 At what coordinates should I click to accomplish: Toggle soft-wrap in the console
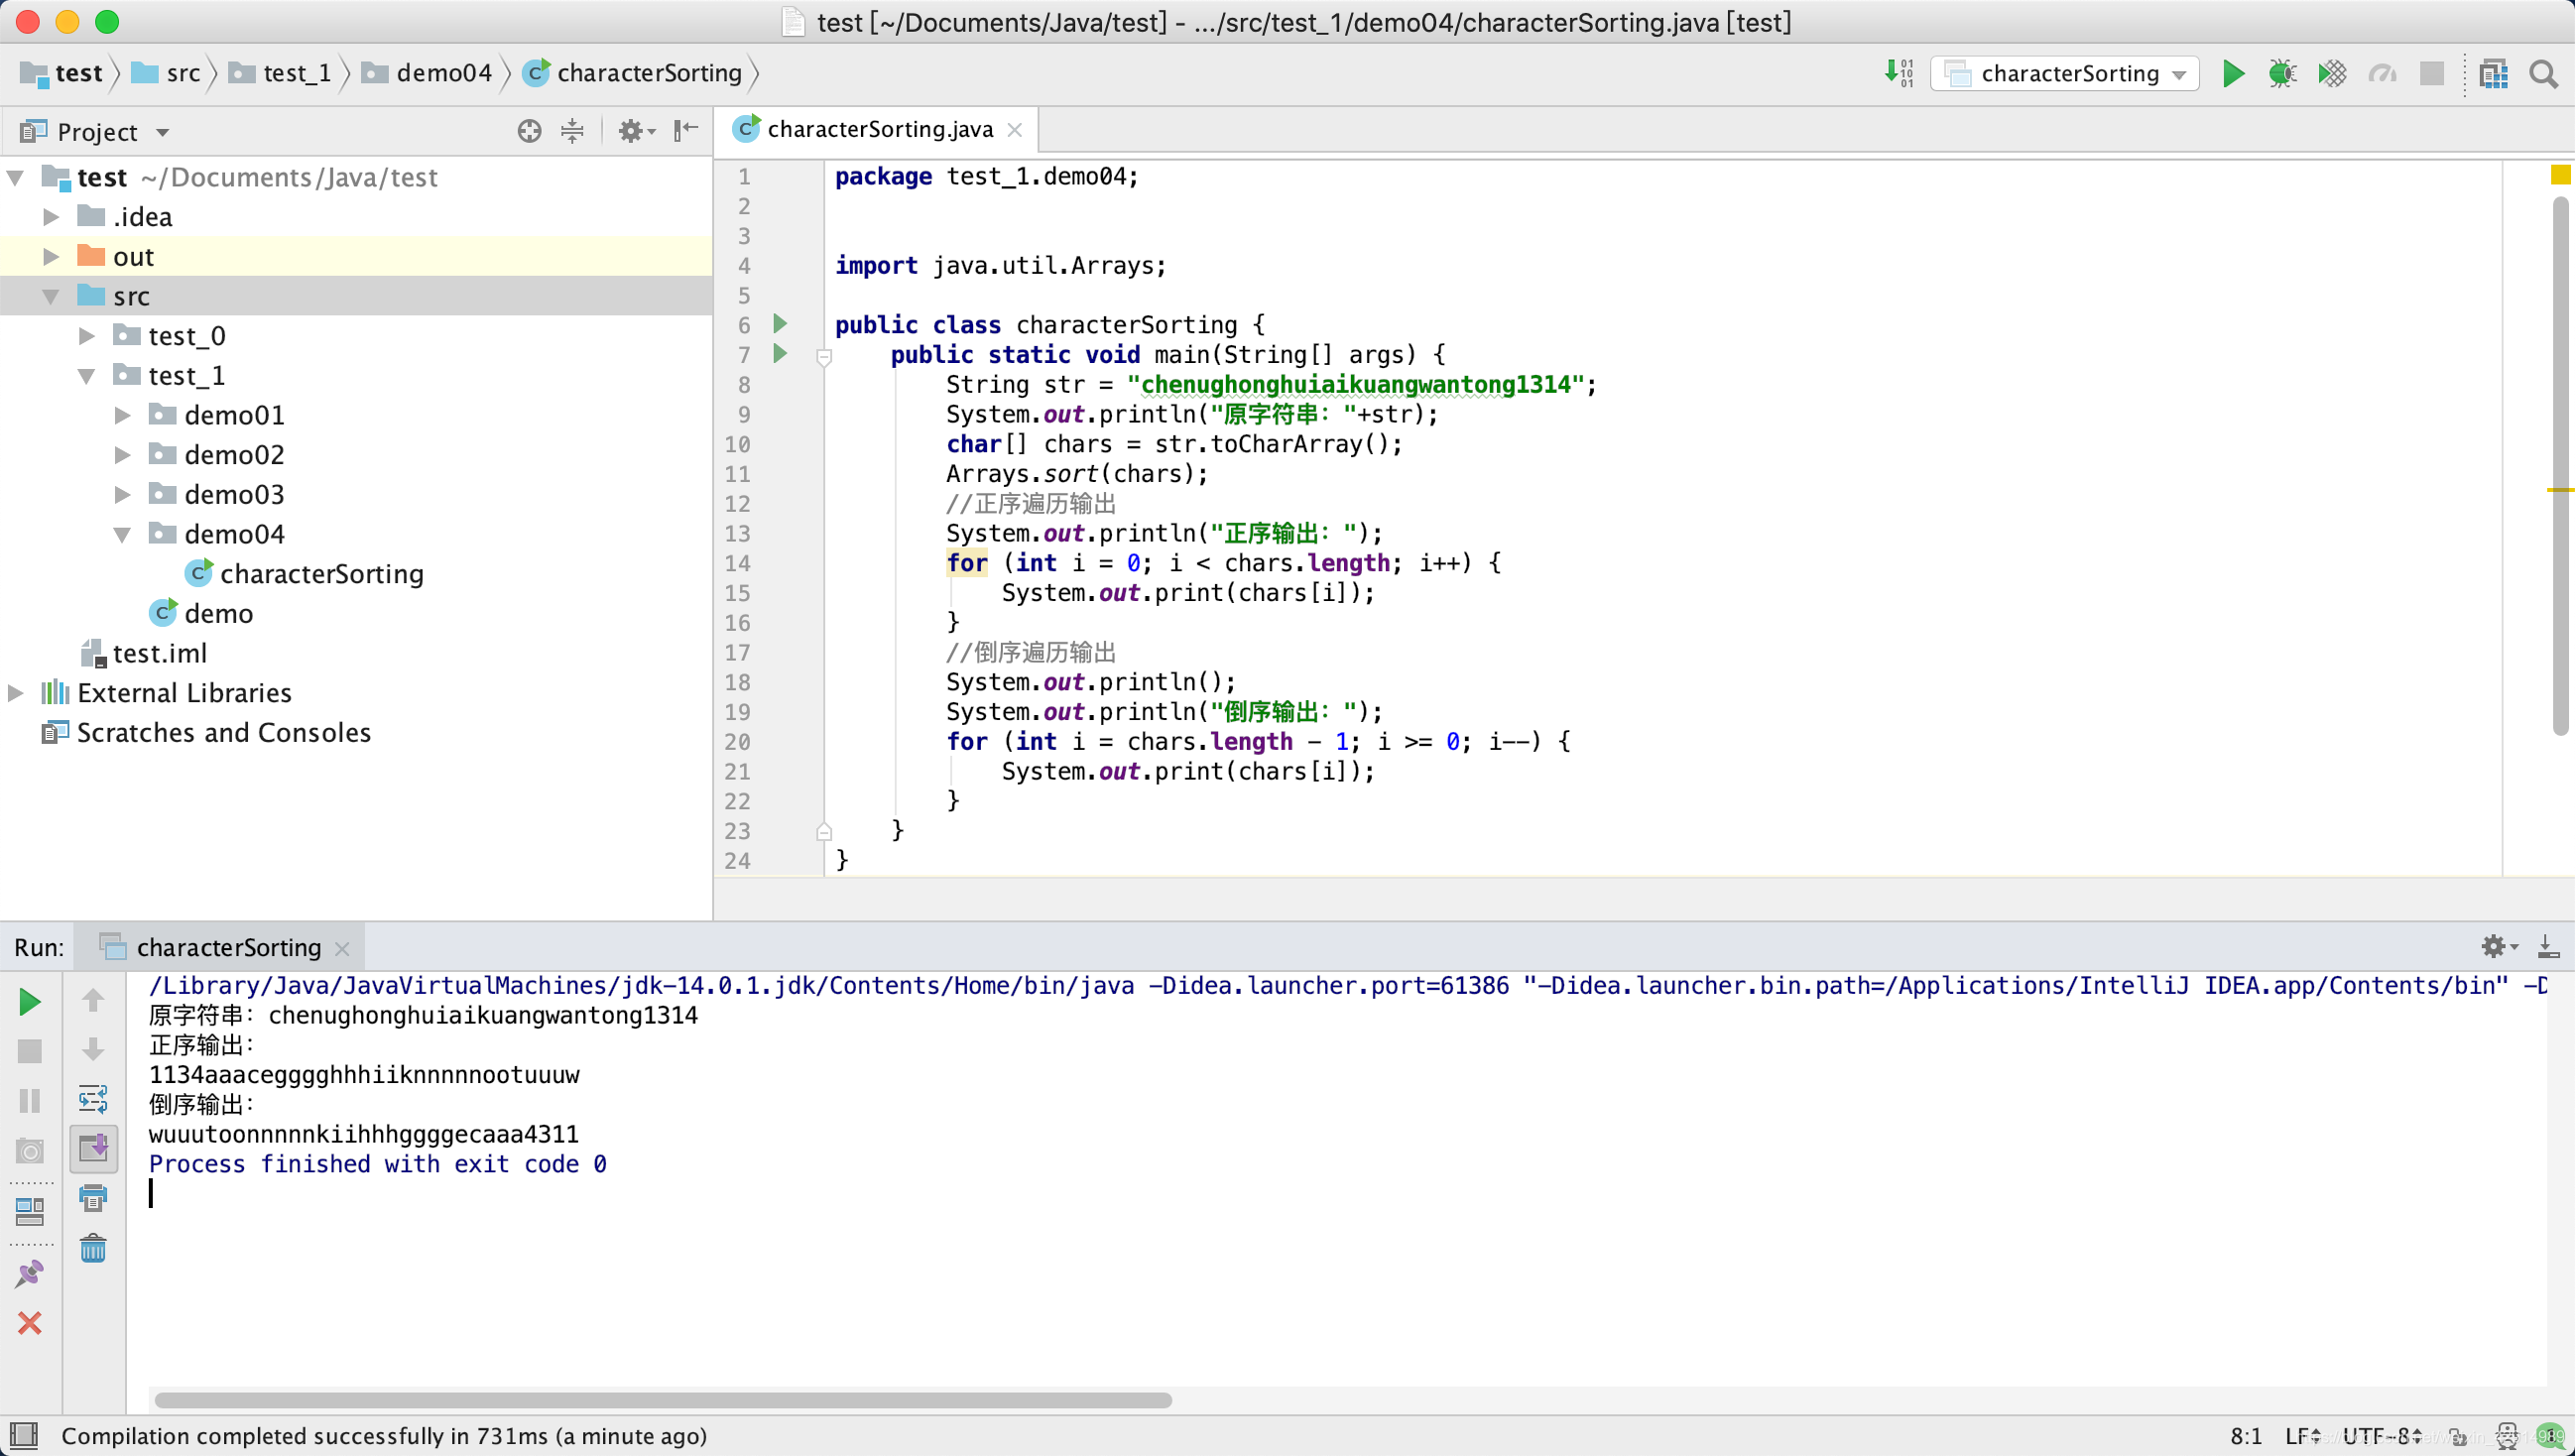click(93, 1099)
